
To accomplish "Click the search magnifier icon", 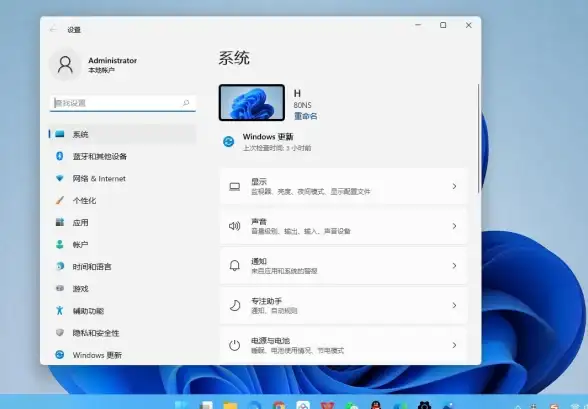I will coord(186,103).
